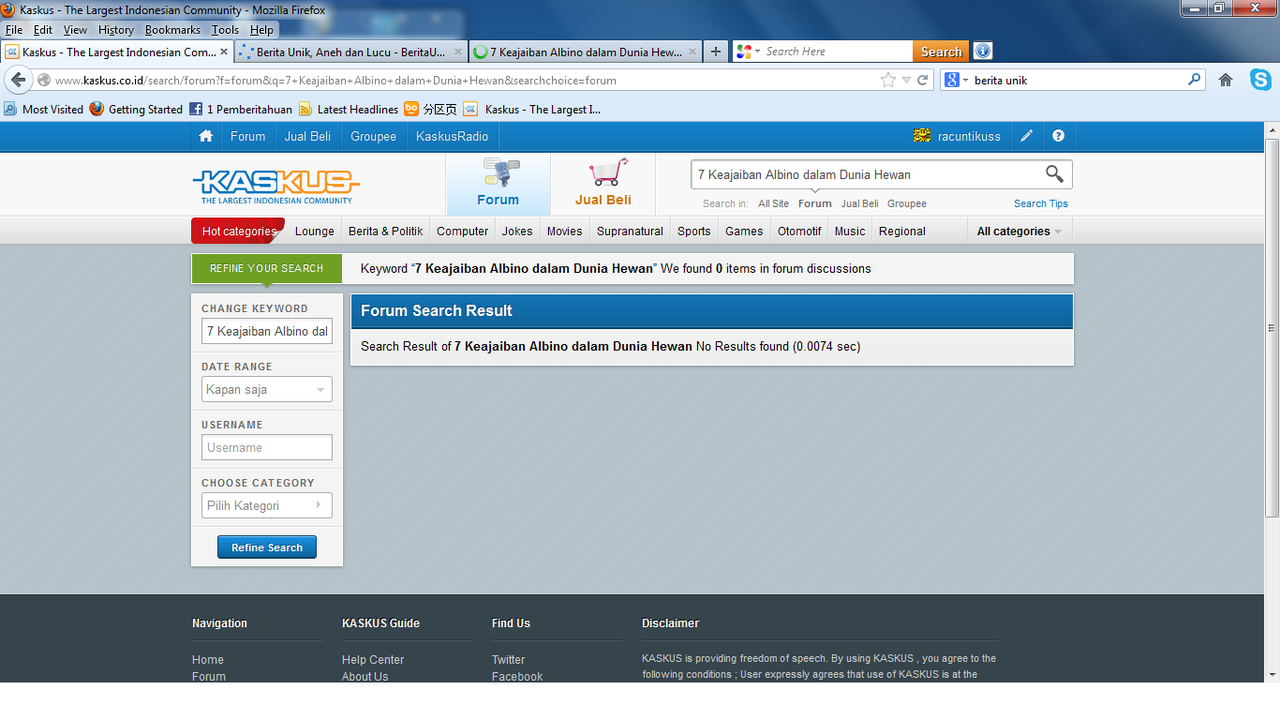Open the Edit menu
Image resolution: width=1280 pixels, height=720 pixels.
(43, 30)
